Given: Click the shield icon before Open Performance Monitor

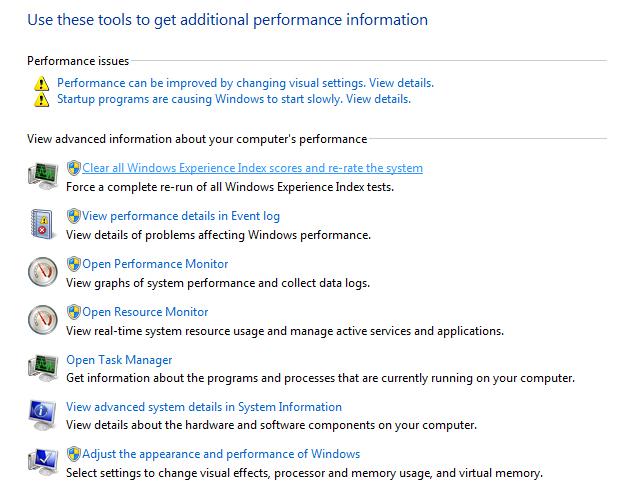Looking at the screenshot, I should [x=73, y=264].
